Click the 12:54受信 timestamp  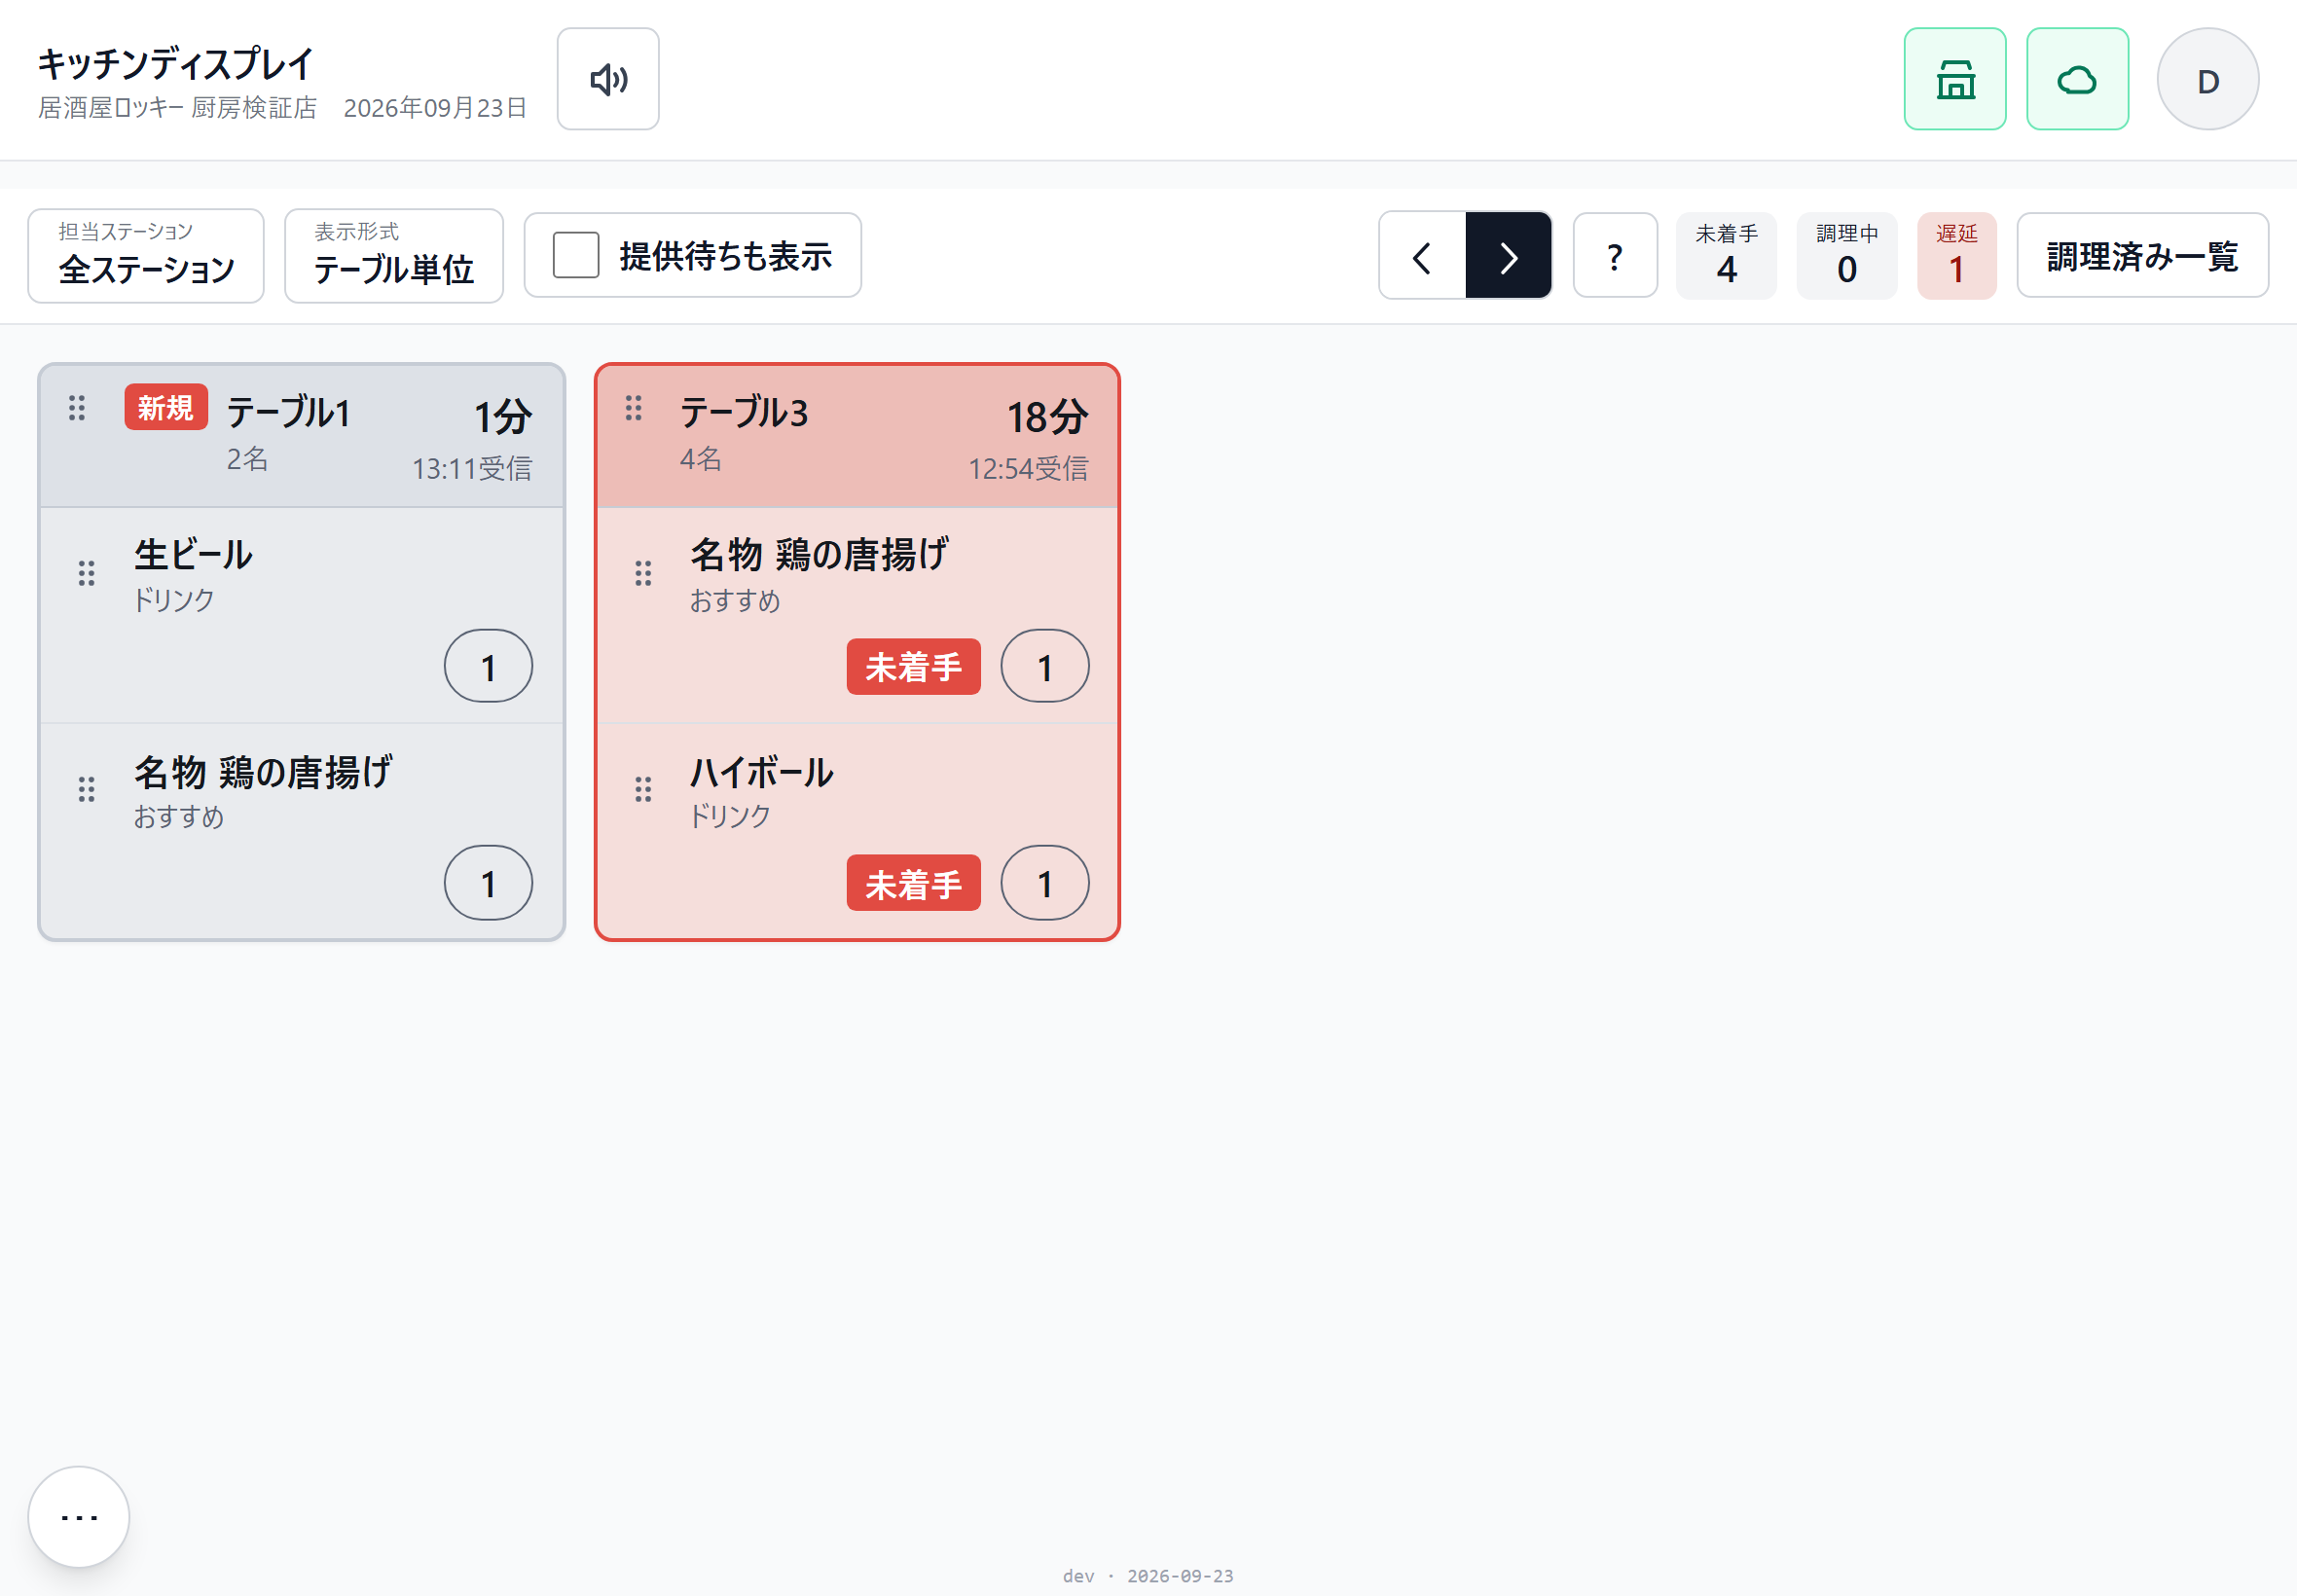click(1028, 468)
